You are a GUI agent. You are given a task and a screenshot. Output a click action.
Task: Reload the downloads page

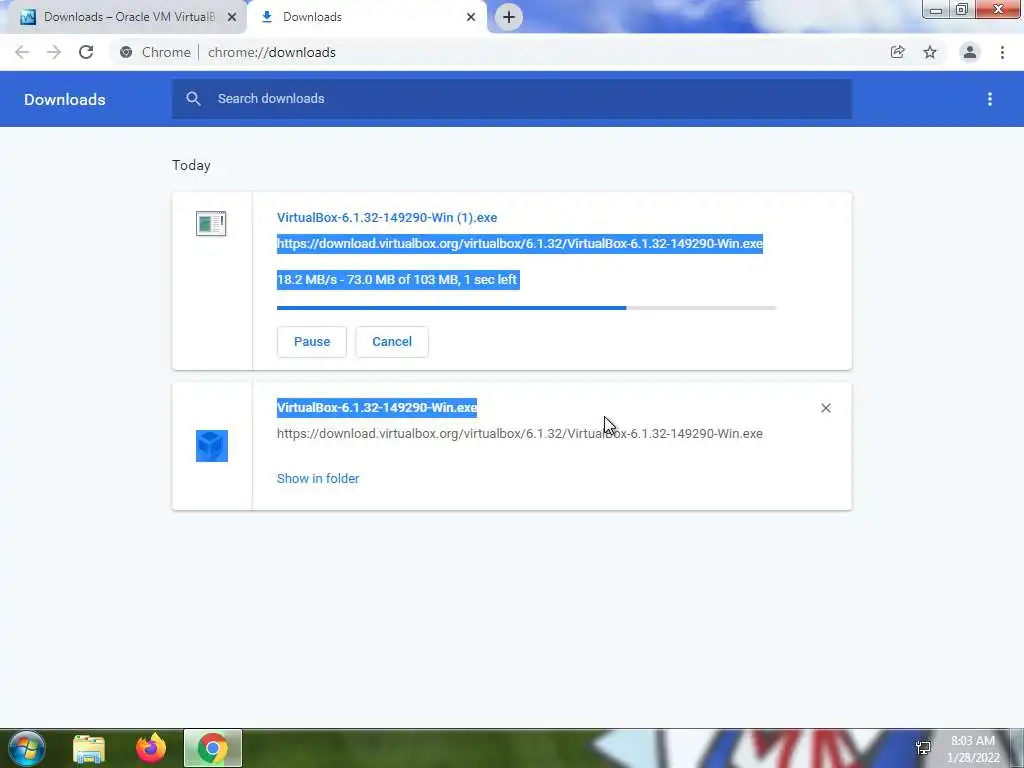click(86, 52)
